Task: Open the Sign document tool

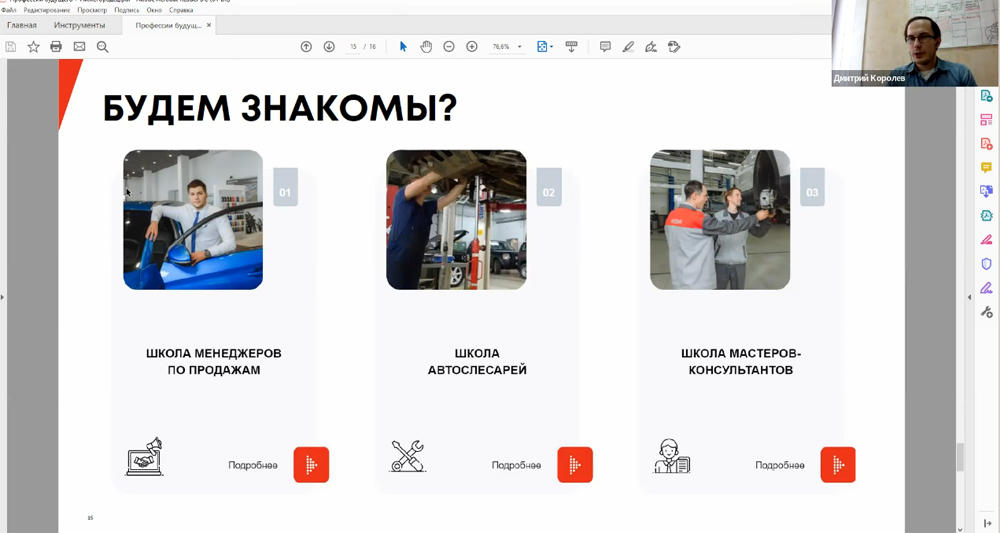Action: pyautogui.click(x=651, y=47)
